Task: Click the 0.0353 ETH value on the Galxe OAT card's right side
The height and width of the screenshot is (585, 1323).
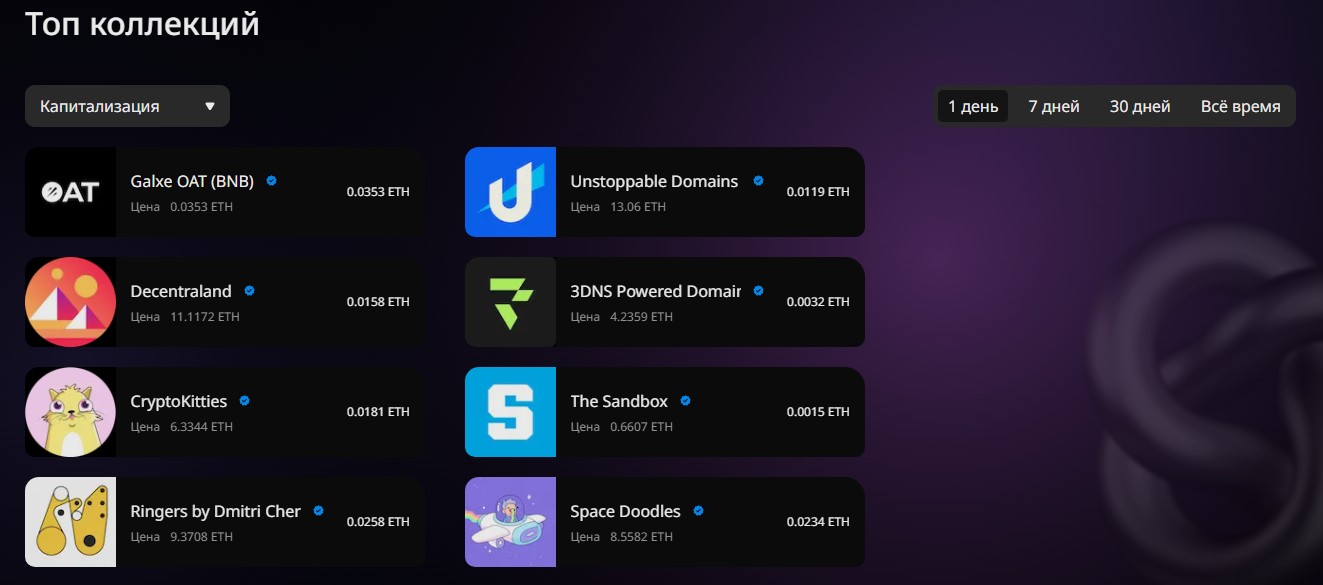Action: pos(378,192)
